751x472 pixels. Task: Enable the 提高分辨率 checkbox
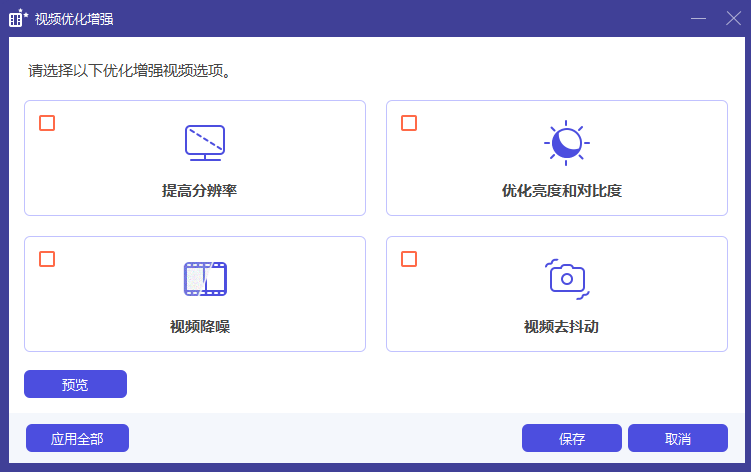coord(47,123)
